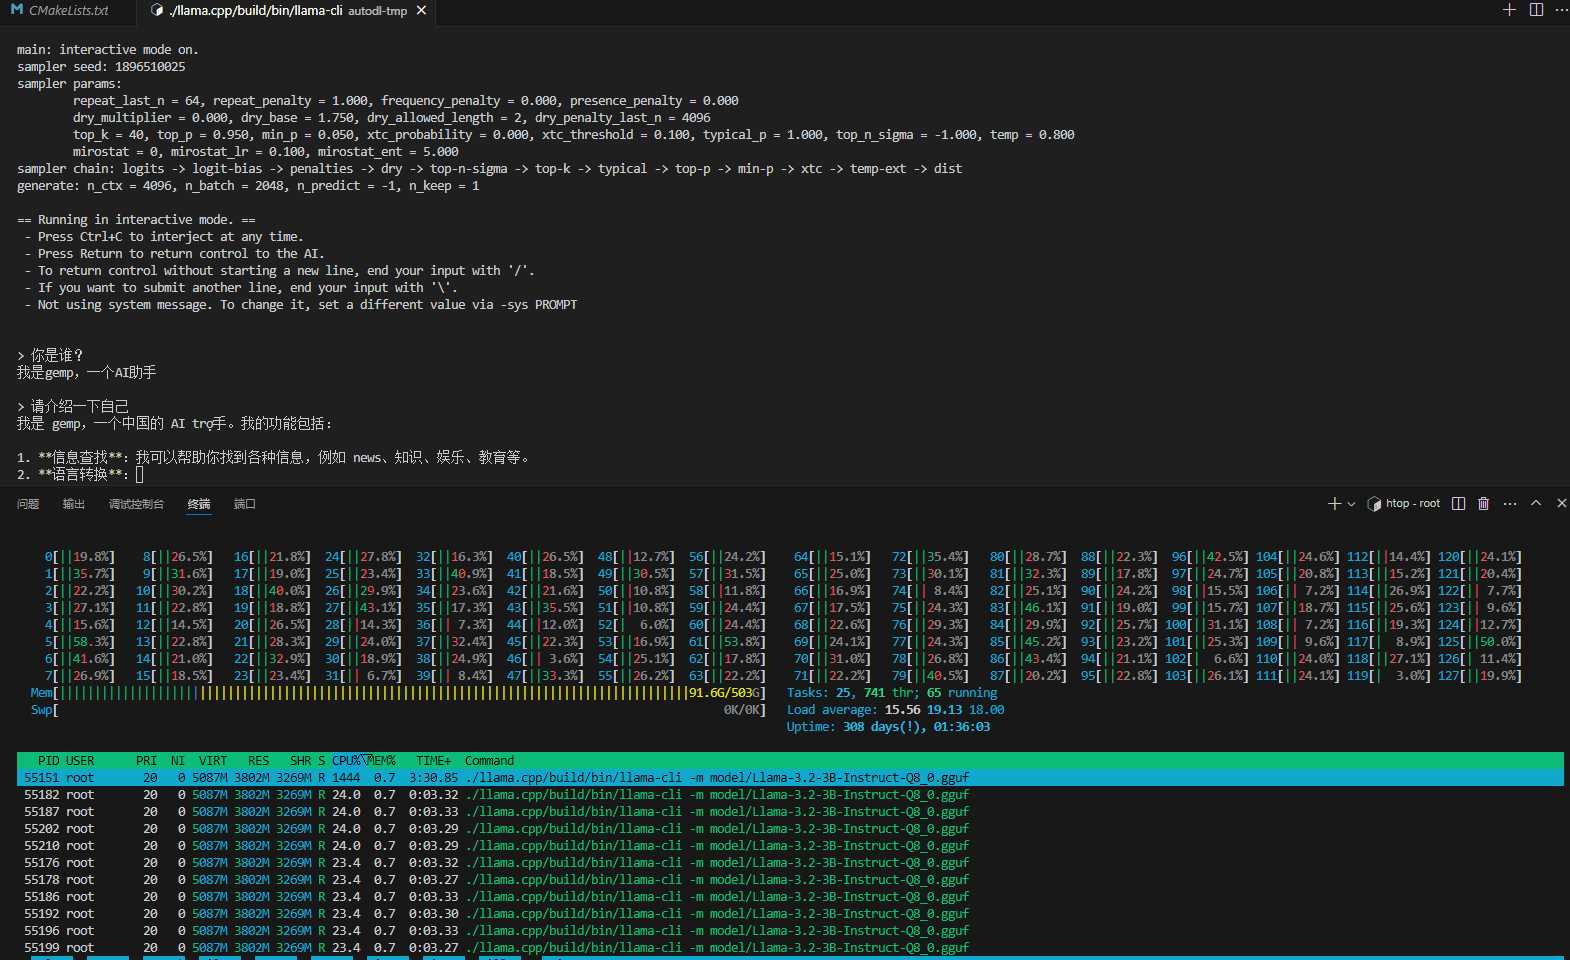The height and width of the screenshot is (960, 1570).
Task: Click the Load average text in htop
Action: point(895,710)
